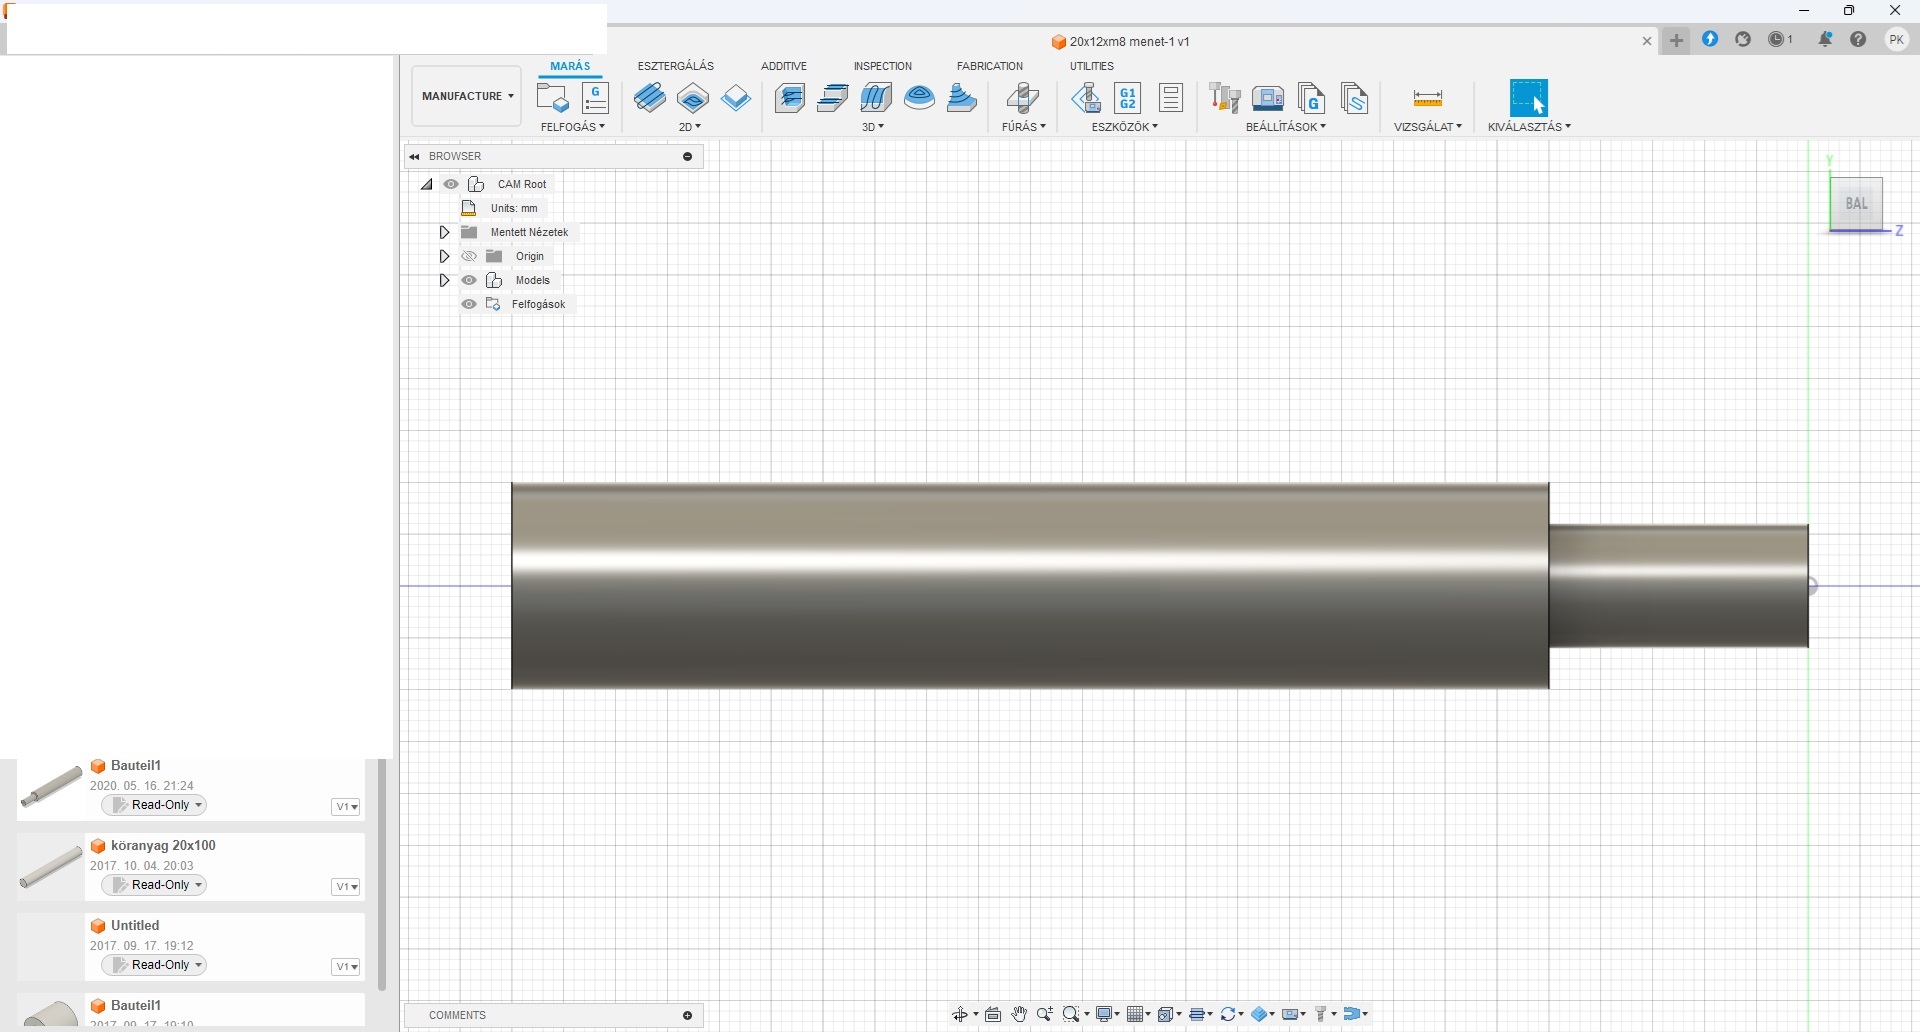
Task: Switch to the FABRICATION tab
Action: [990, 66]
